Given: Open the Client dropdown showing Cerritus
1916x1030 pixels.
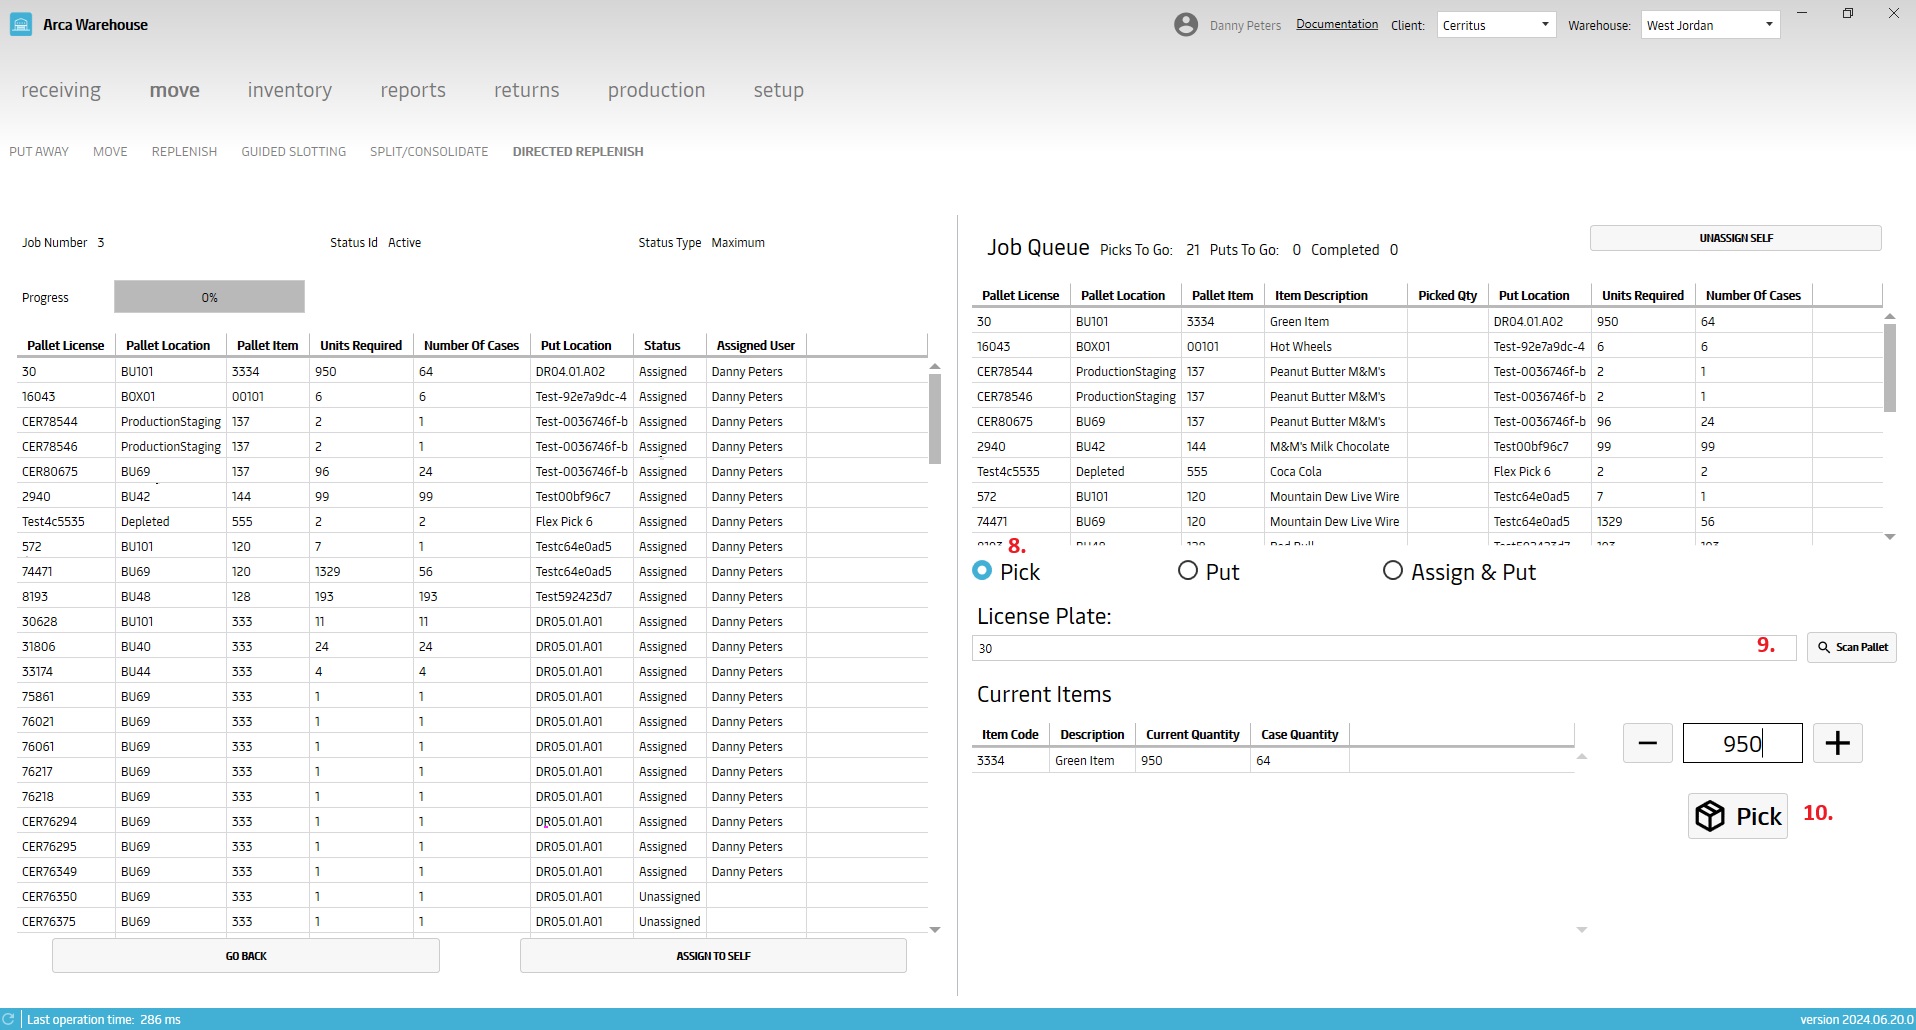Looking at the screenshot, I should click(x=1496, y=25).
